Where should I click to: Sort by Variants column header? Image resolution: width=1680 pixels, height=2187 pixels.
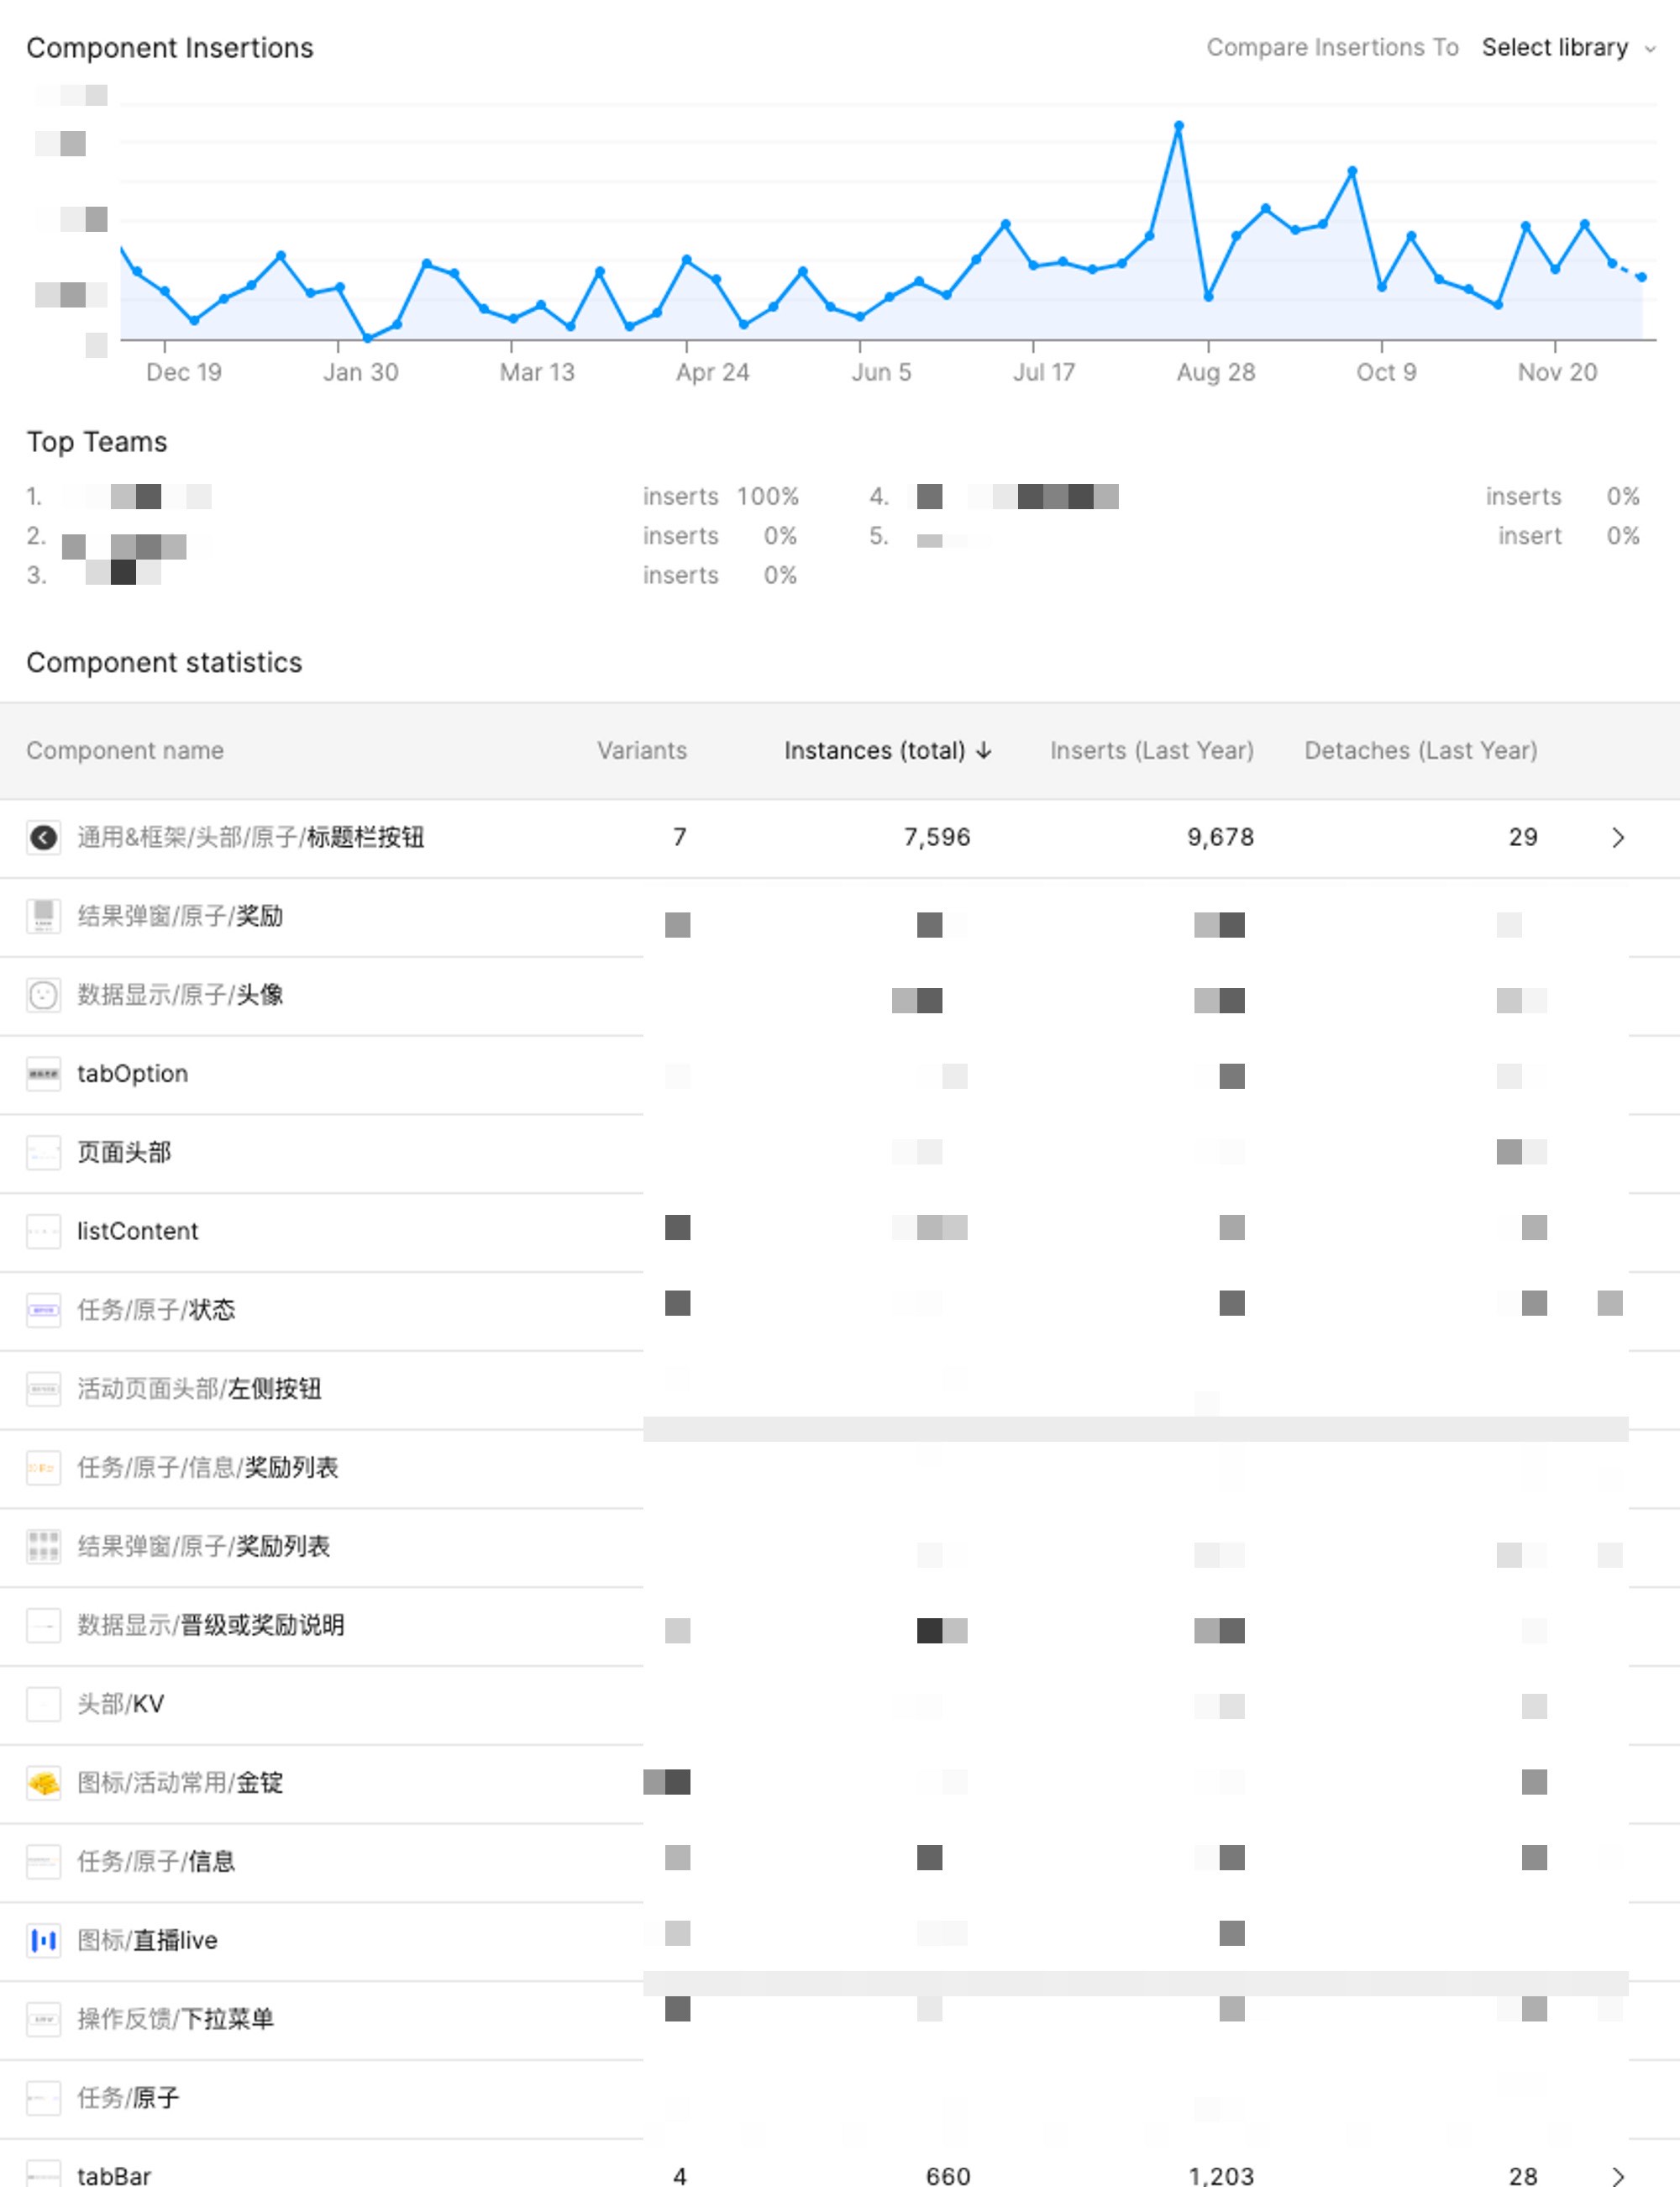pos(642,750)
